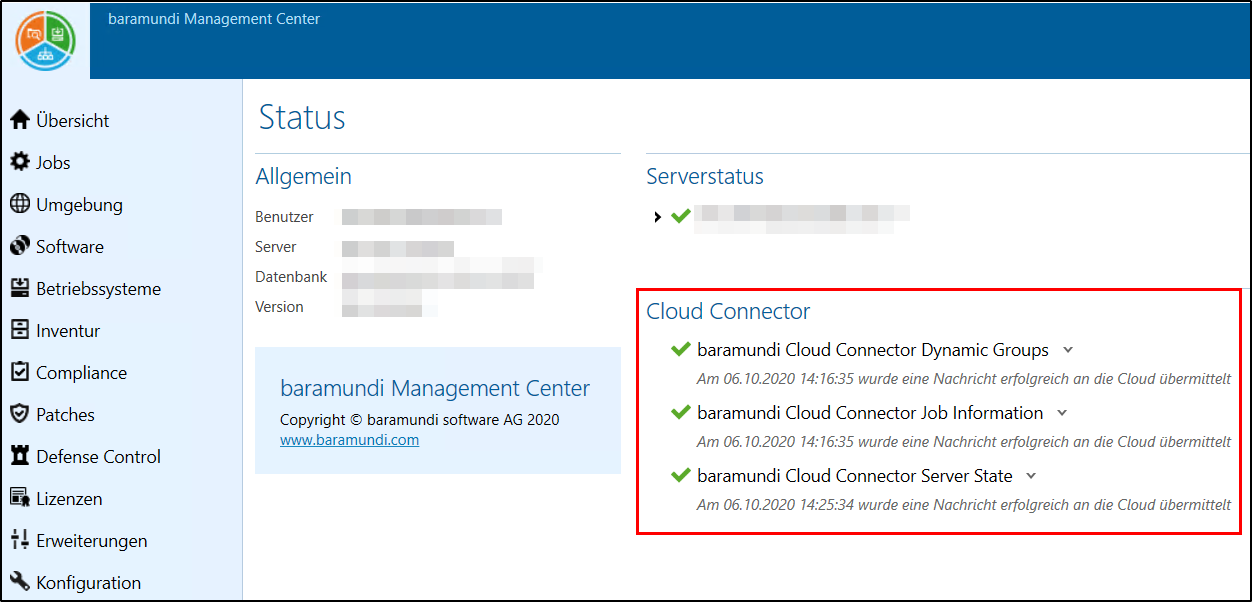The height and width of the screenshot is (602, 1252).
Task: Expand Cloud Connector Dynamic Groups chevron
Action: 1068,350
